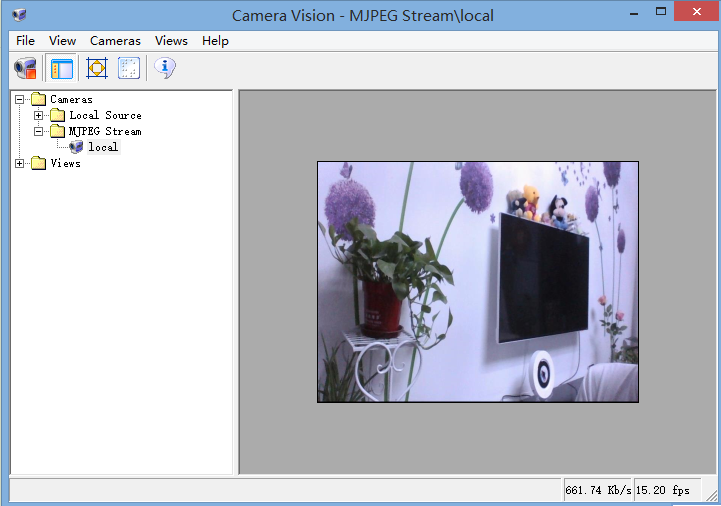The width and height of the screenshot is (721, 506).
Task: Select Local Source label in tree
Action: [105, 115]
